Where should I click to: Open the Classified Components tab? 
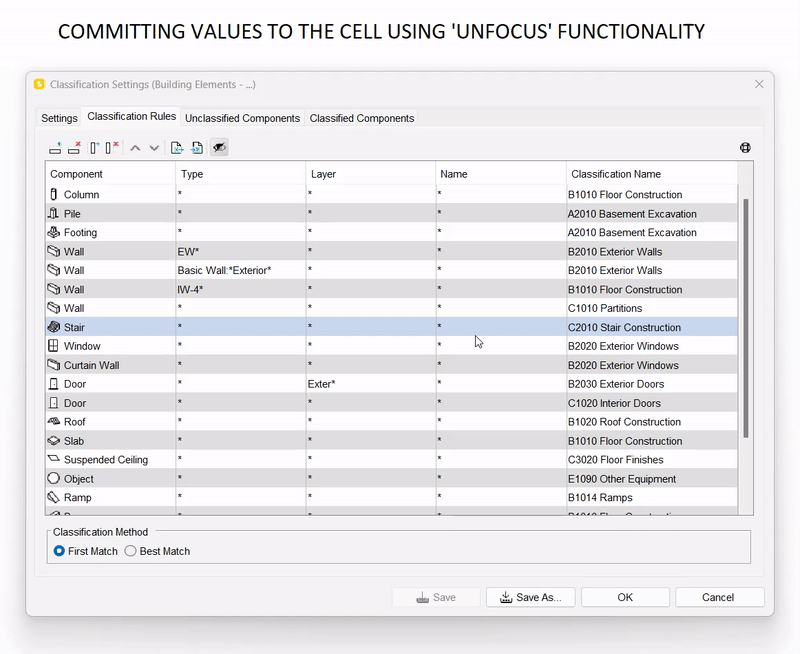pyautogui.click(x=362, y=118)
